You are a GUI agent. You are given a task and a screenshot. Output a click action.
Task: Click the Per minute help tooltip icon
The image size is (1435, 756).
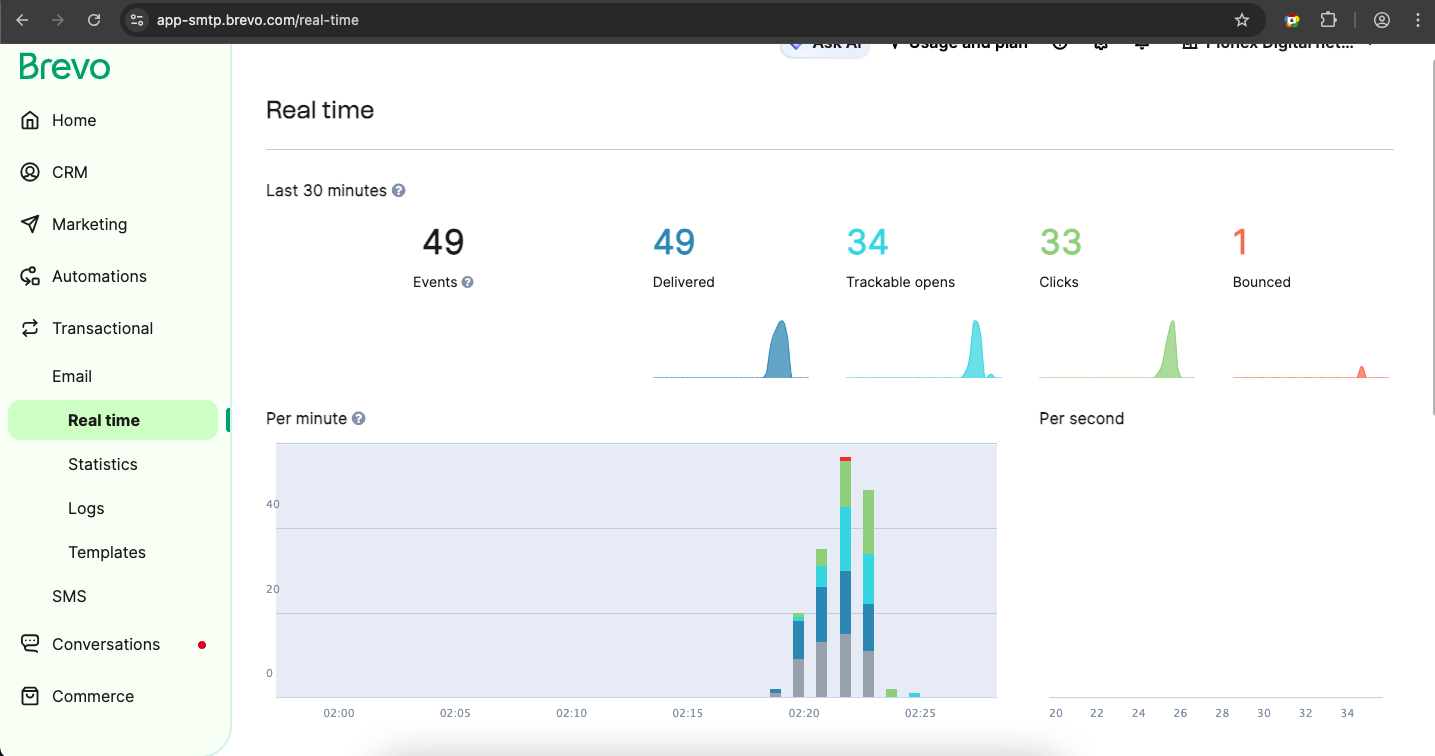coord(359,418)
